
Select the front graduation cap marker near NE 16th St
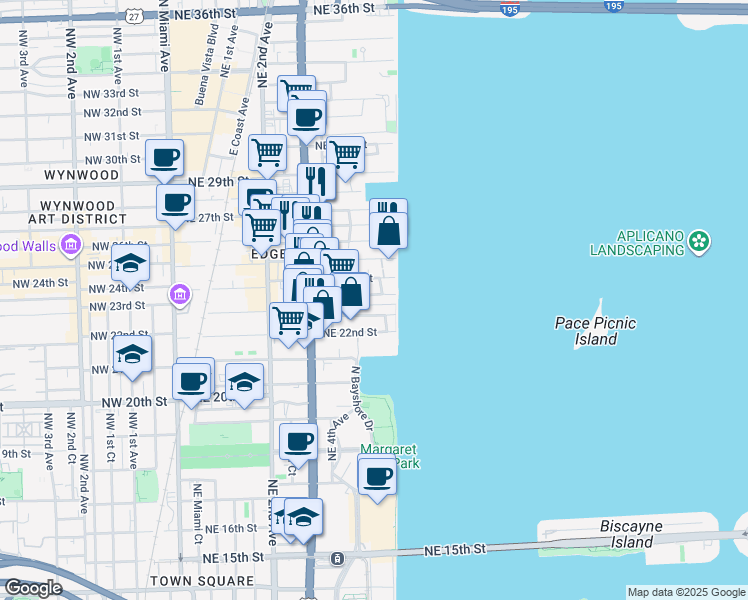(x=303, y=520)
